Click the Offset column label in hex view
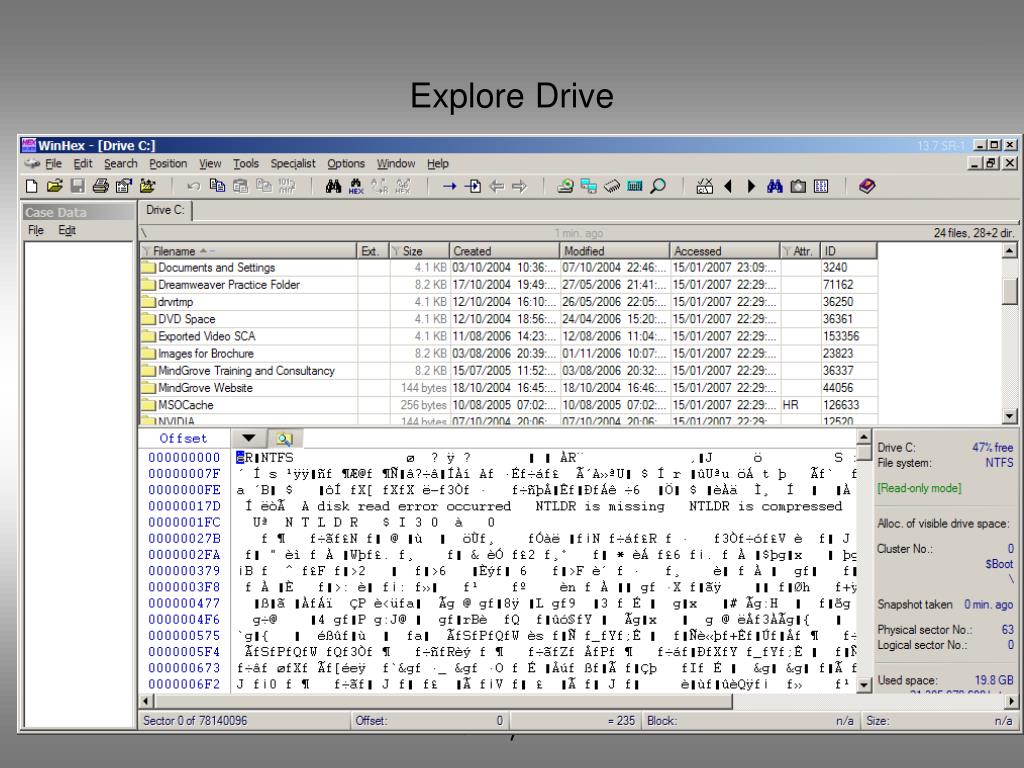Screen dimensions: 1024x768 [184, 439]
